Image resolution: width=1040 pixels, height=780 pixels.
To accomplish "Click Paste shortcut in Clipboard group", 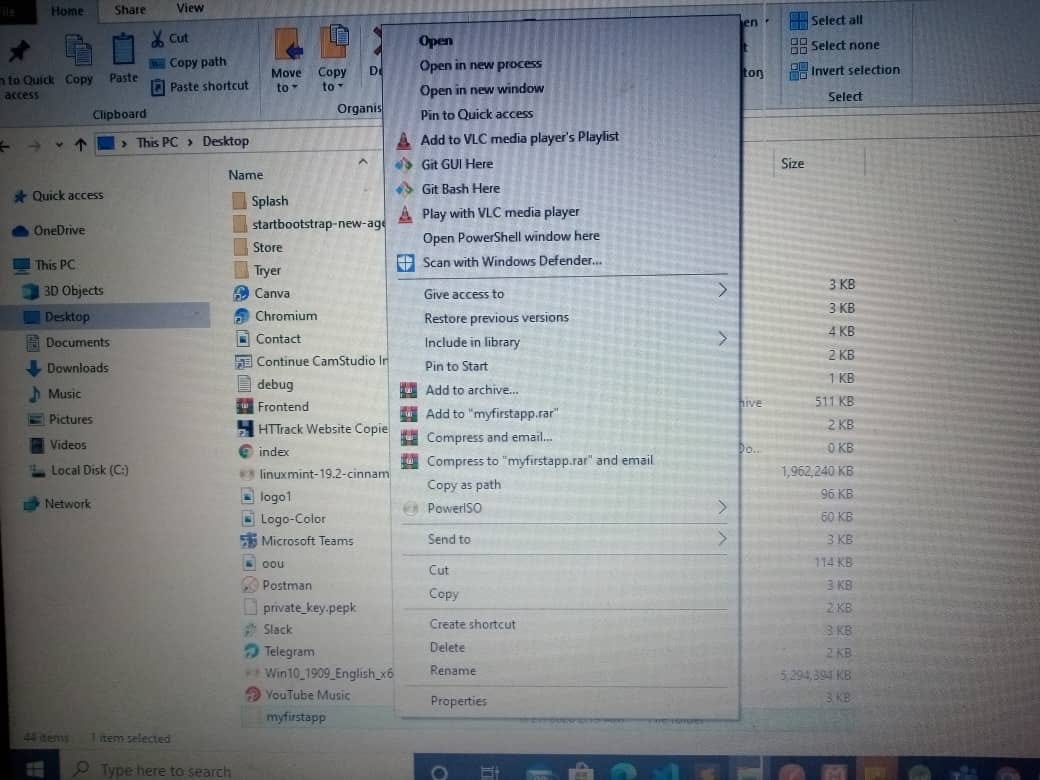I will click(x=200, y=86).
